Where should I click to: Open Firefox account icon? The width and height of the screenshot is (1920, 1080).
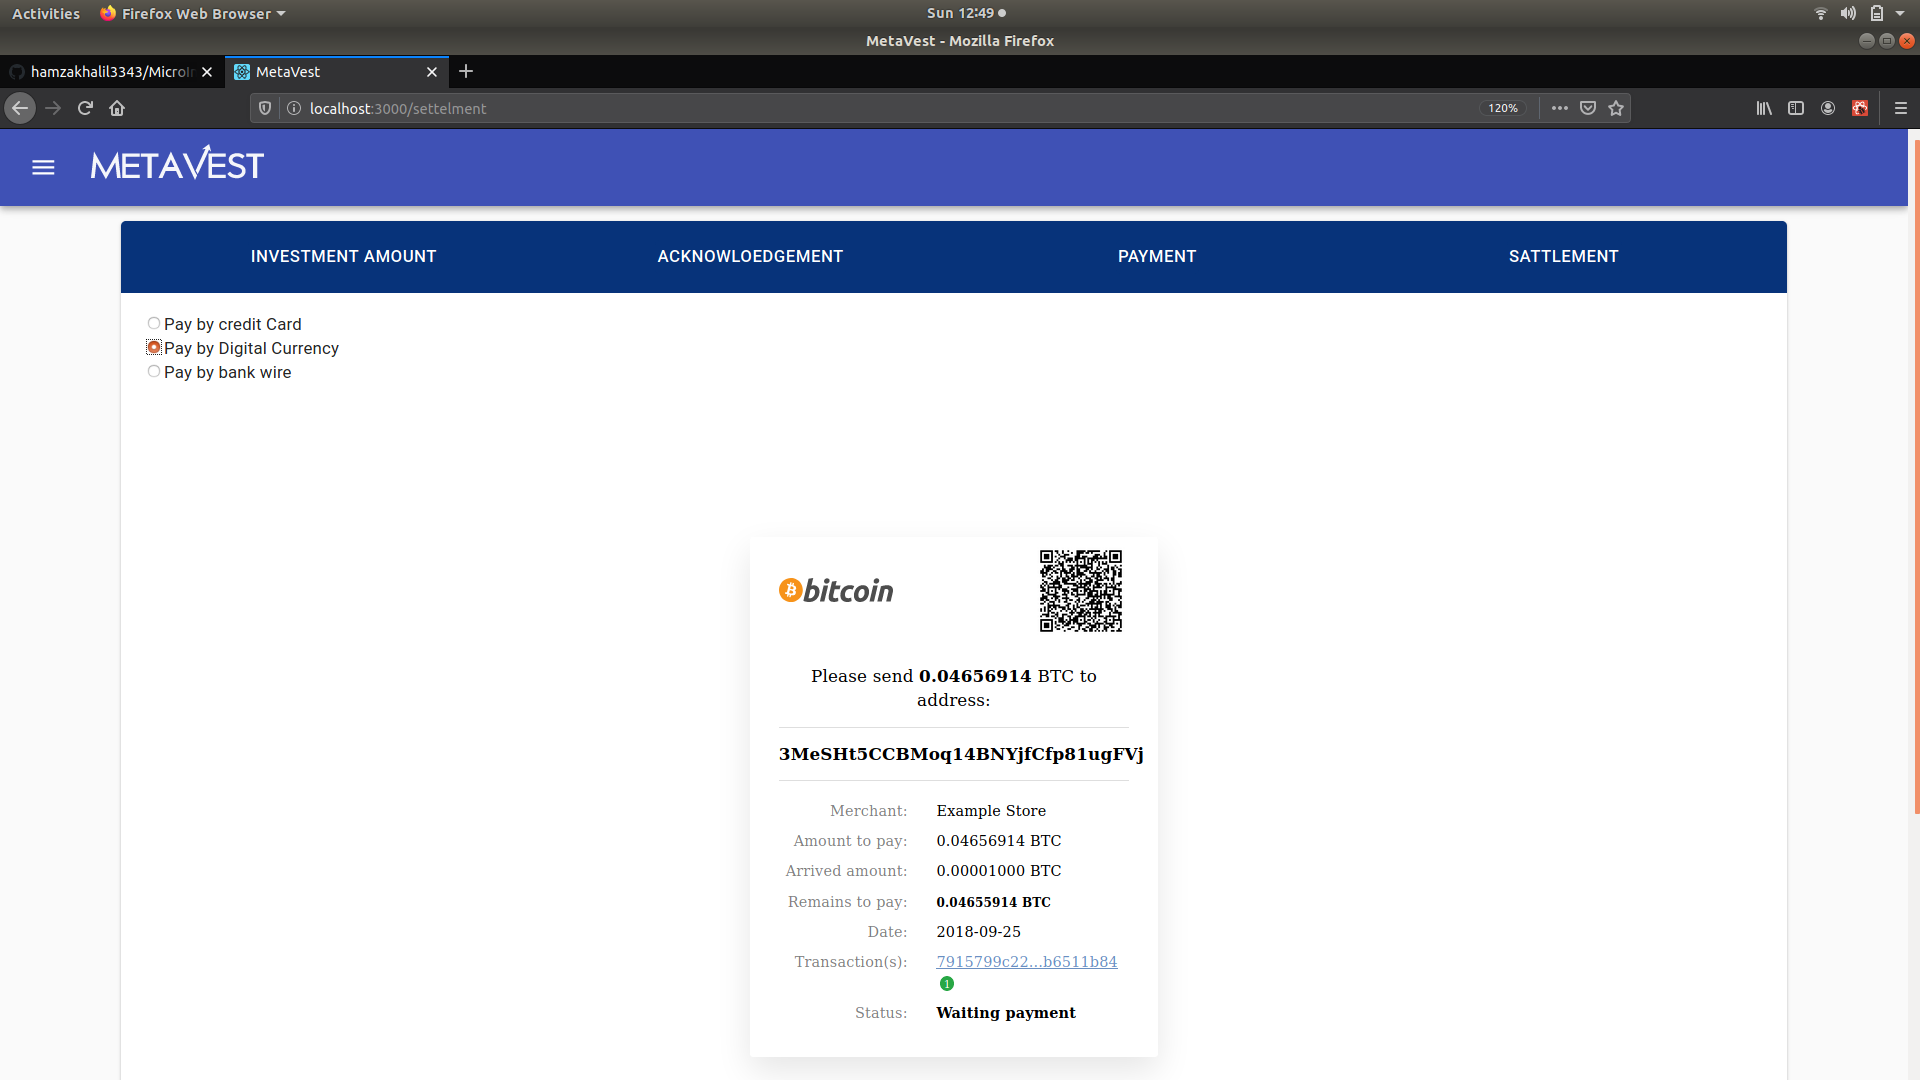pos(1828,108)
